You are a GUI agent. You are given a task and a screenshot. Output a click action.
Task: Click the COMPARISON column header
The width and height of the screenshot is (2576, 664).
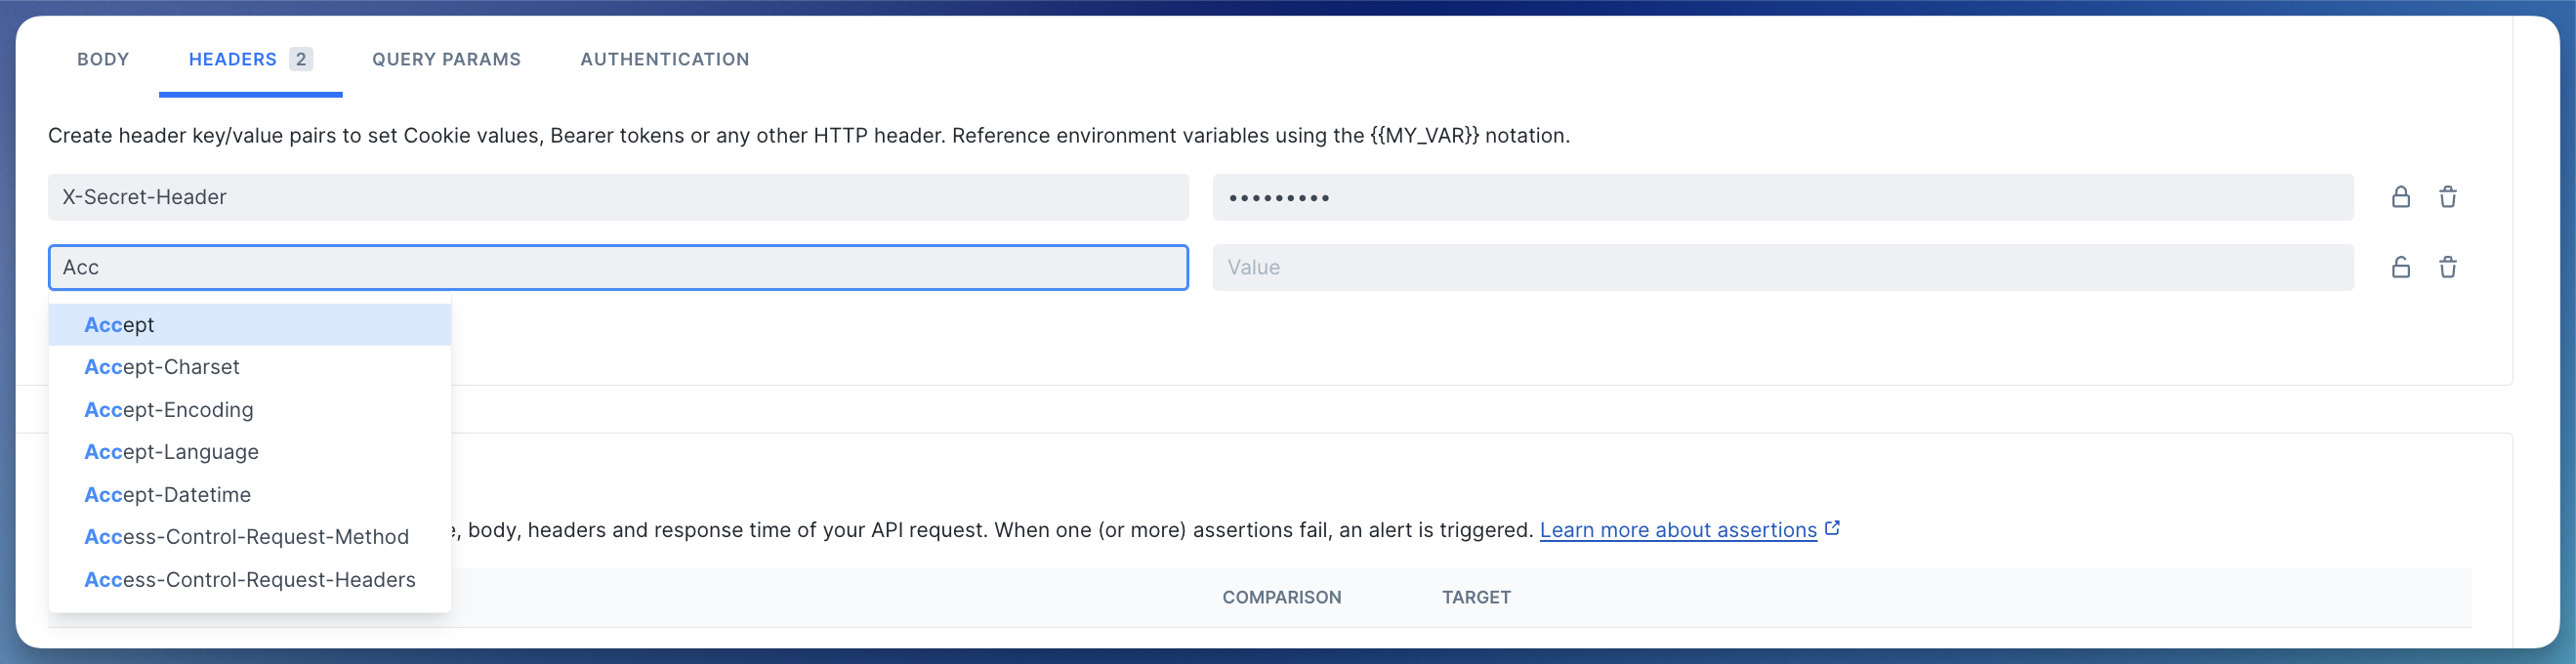[x=1282, y=597]
